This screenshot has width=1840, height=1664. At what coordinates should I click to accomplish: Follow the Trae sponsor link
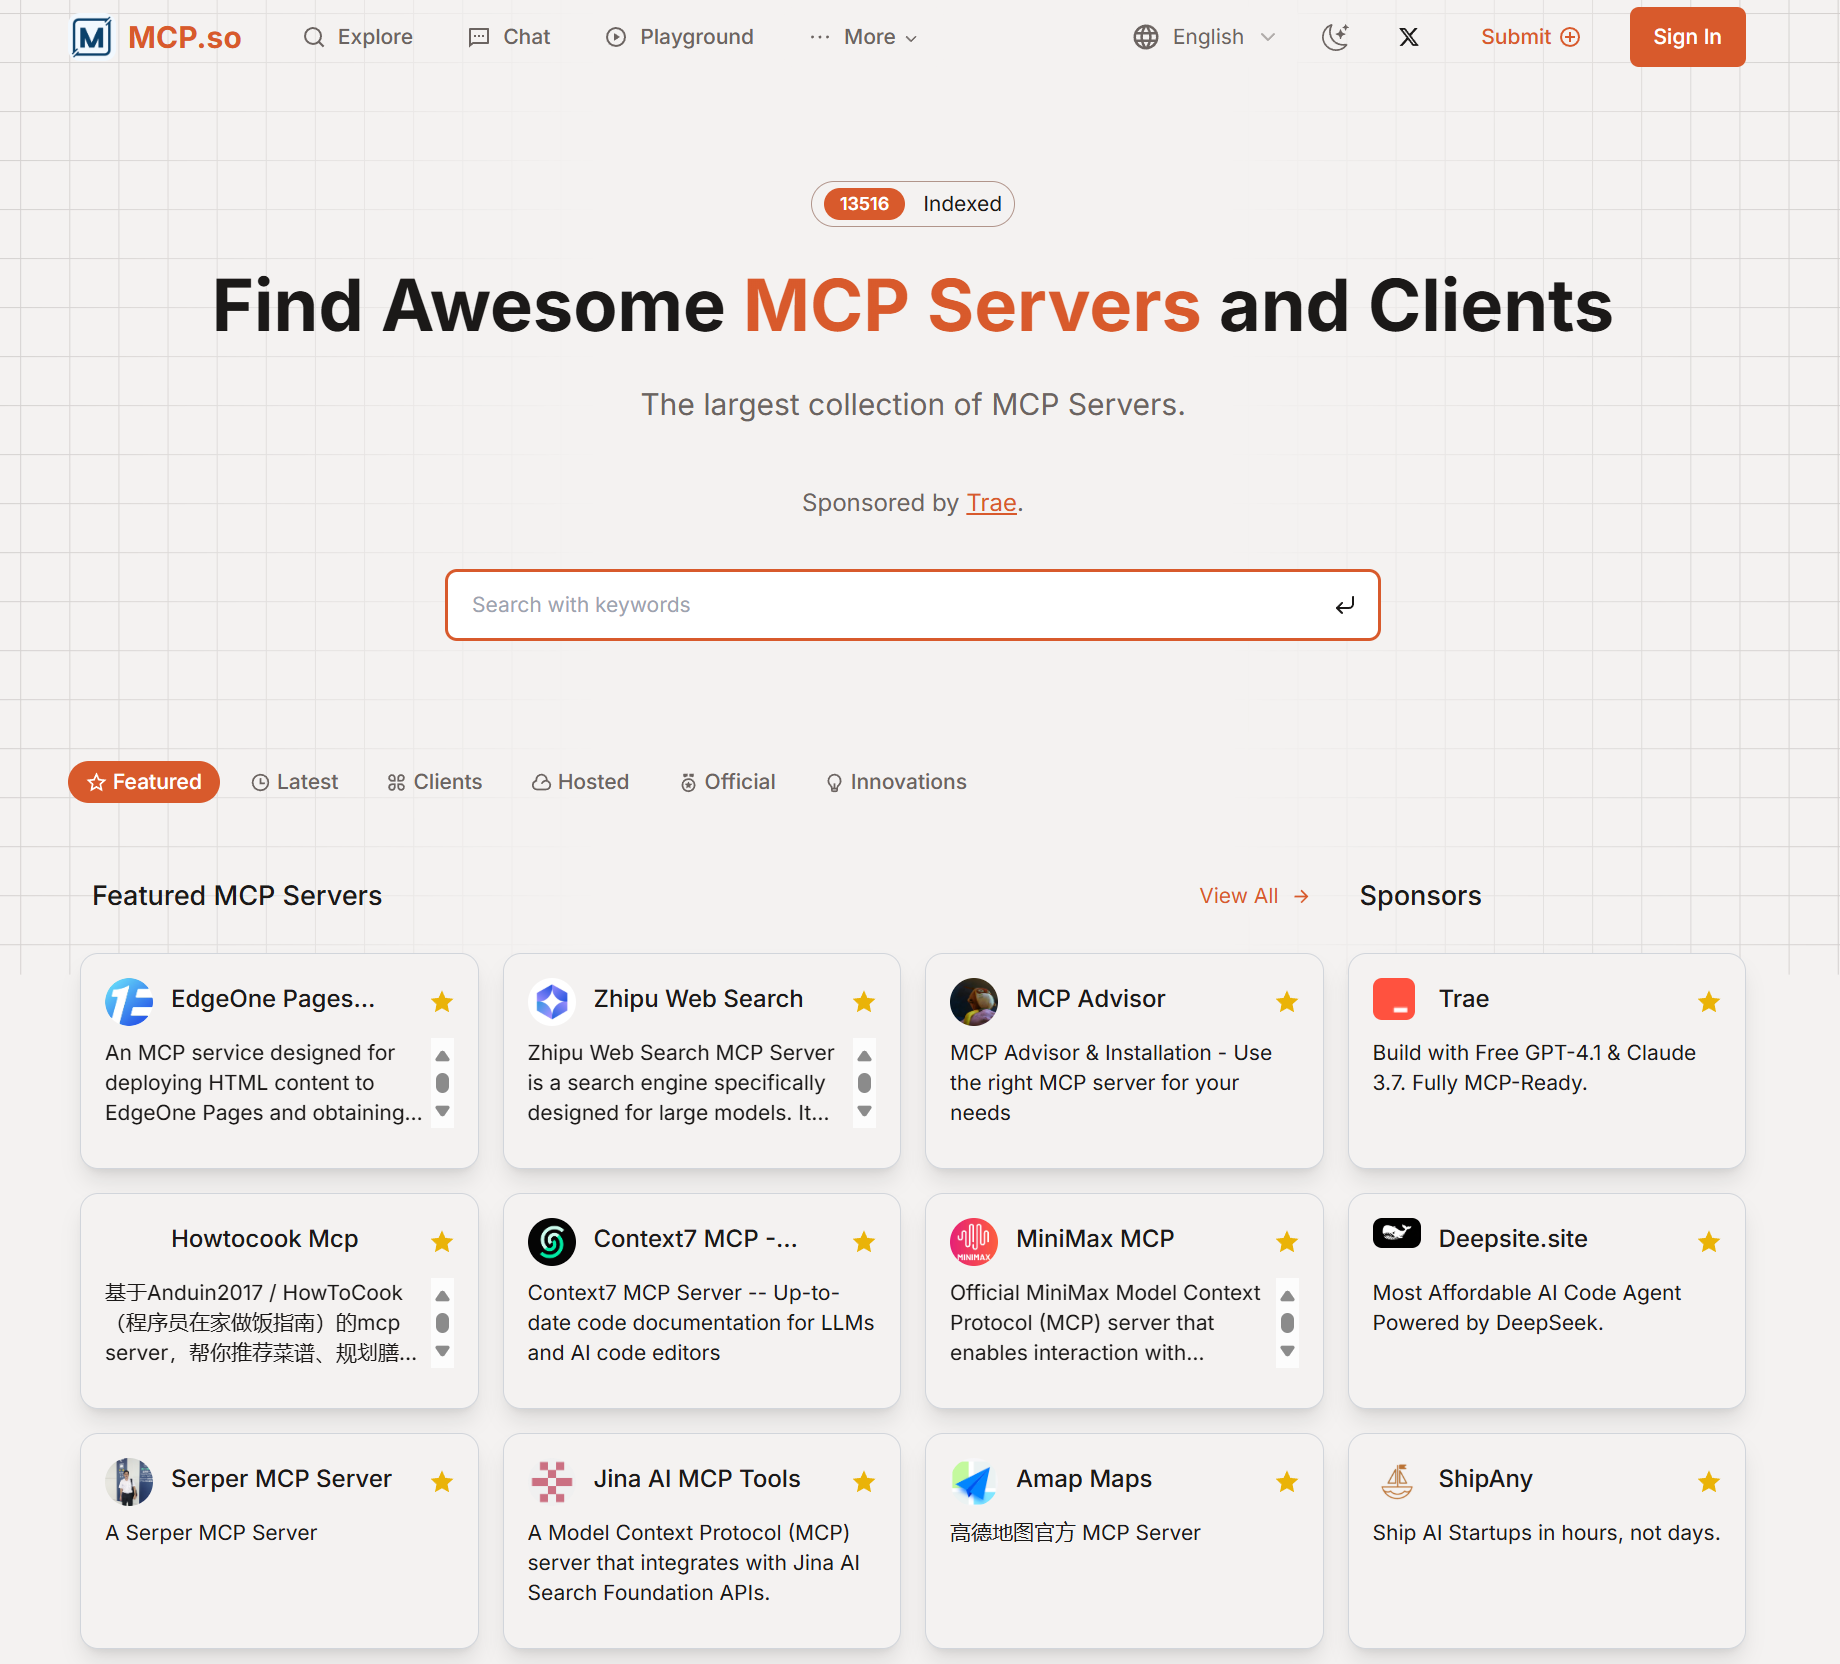[991, 503]
